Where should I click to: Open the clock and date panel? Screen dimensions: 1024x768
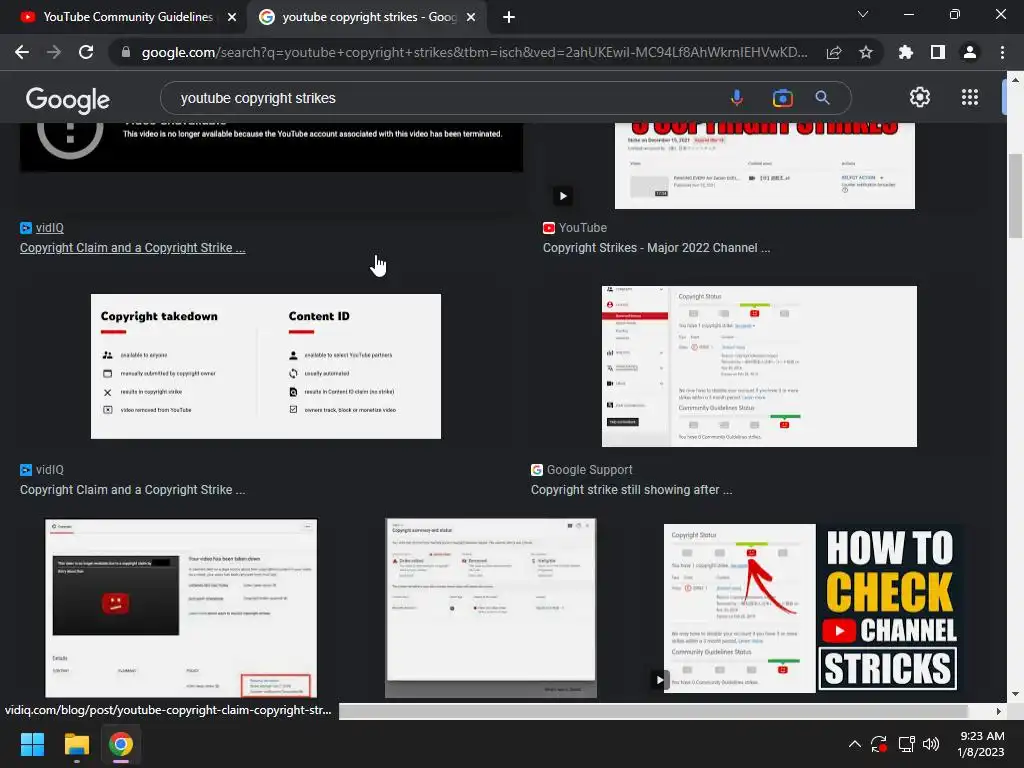coord(980,744)
